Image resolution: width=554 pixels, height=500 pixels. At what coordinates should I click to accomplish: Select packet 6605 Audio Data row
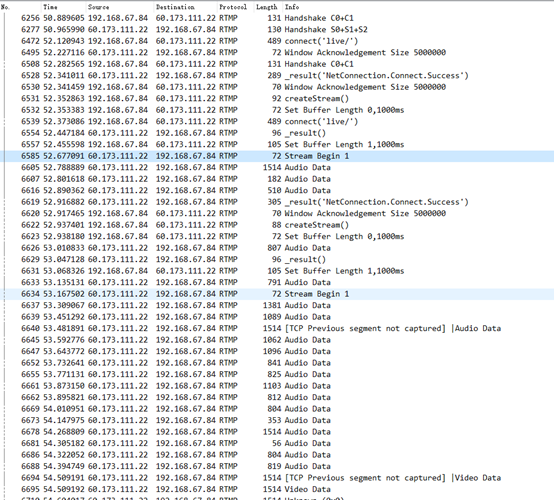point(277,167)
